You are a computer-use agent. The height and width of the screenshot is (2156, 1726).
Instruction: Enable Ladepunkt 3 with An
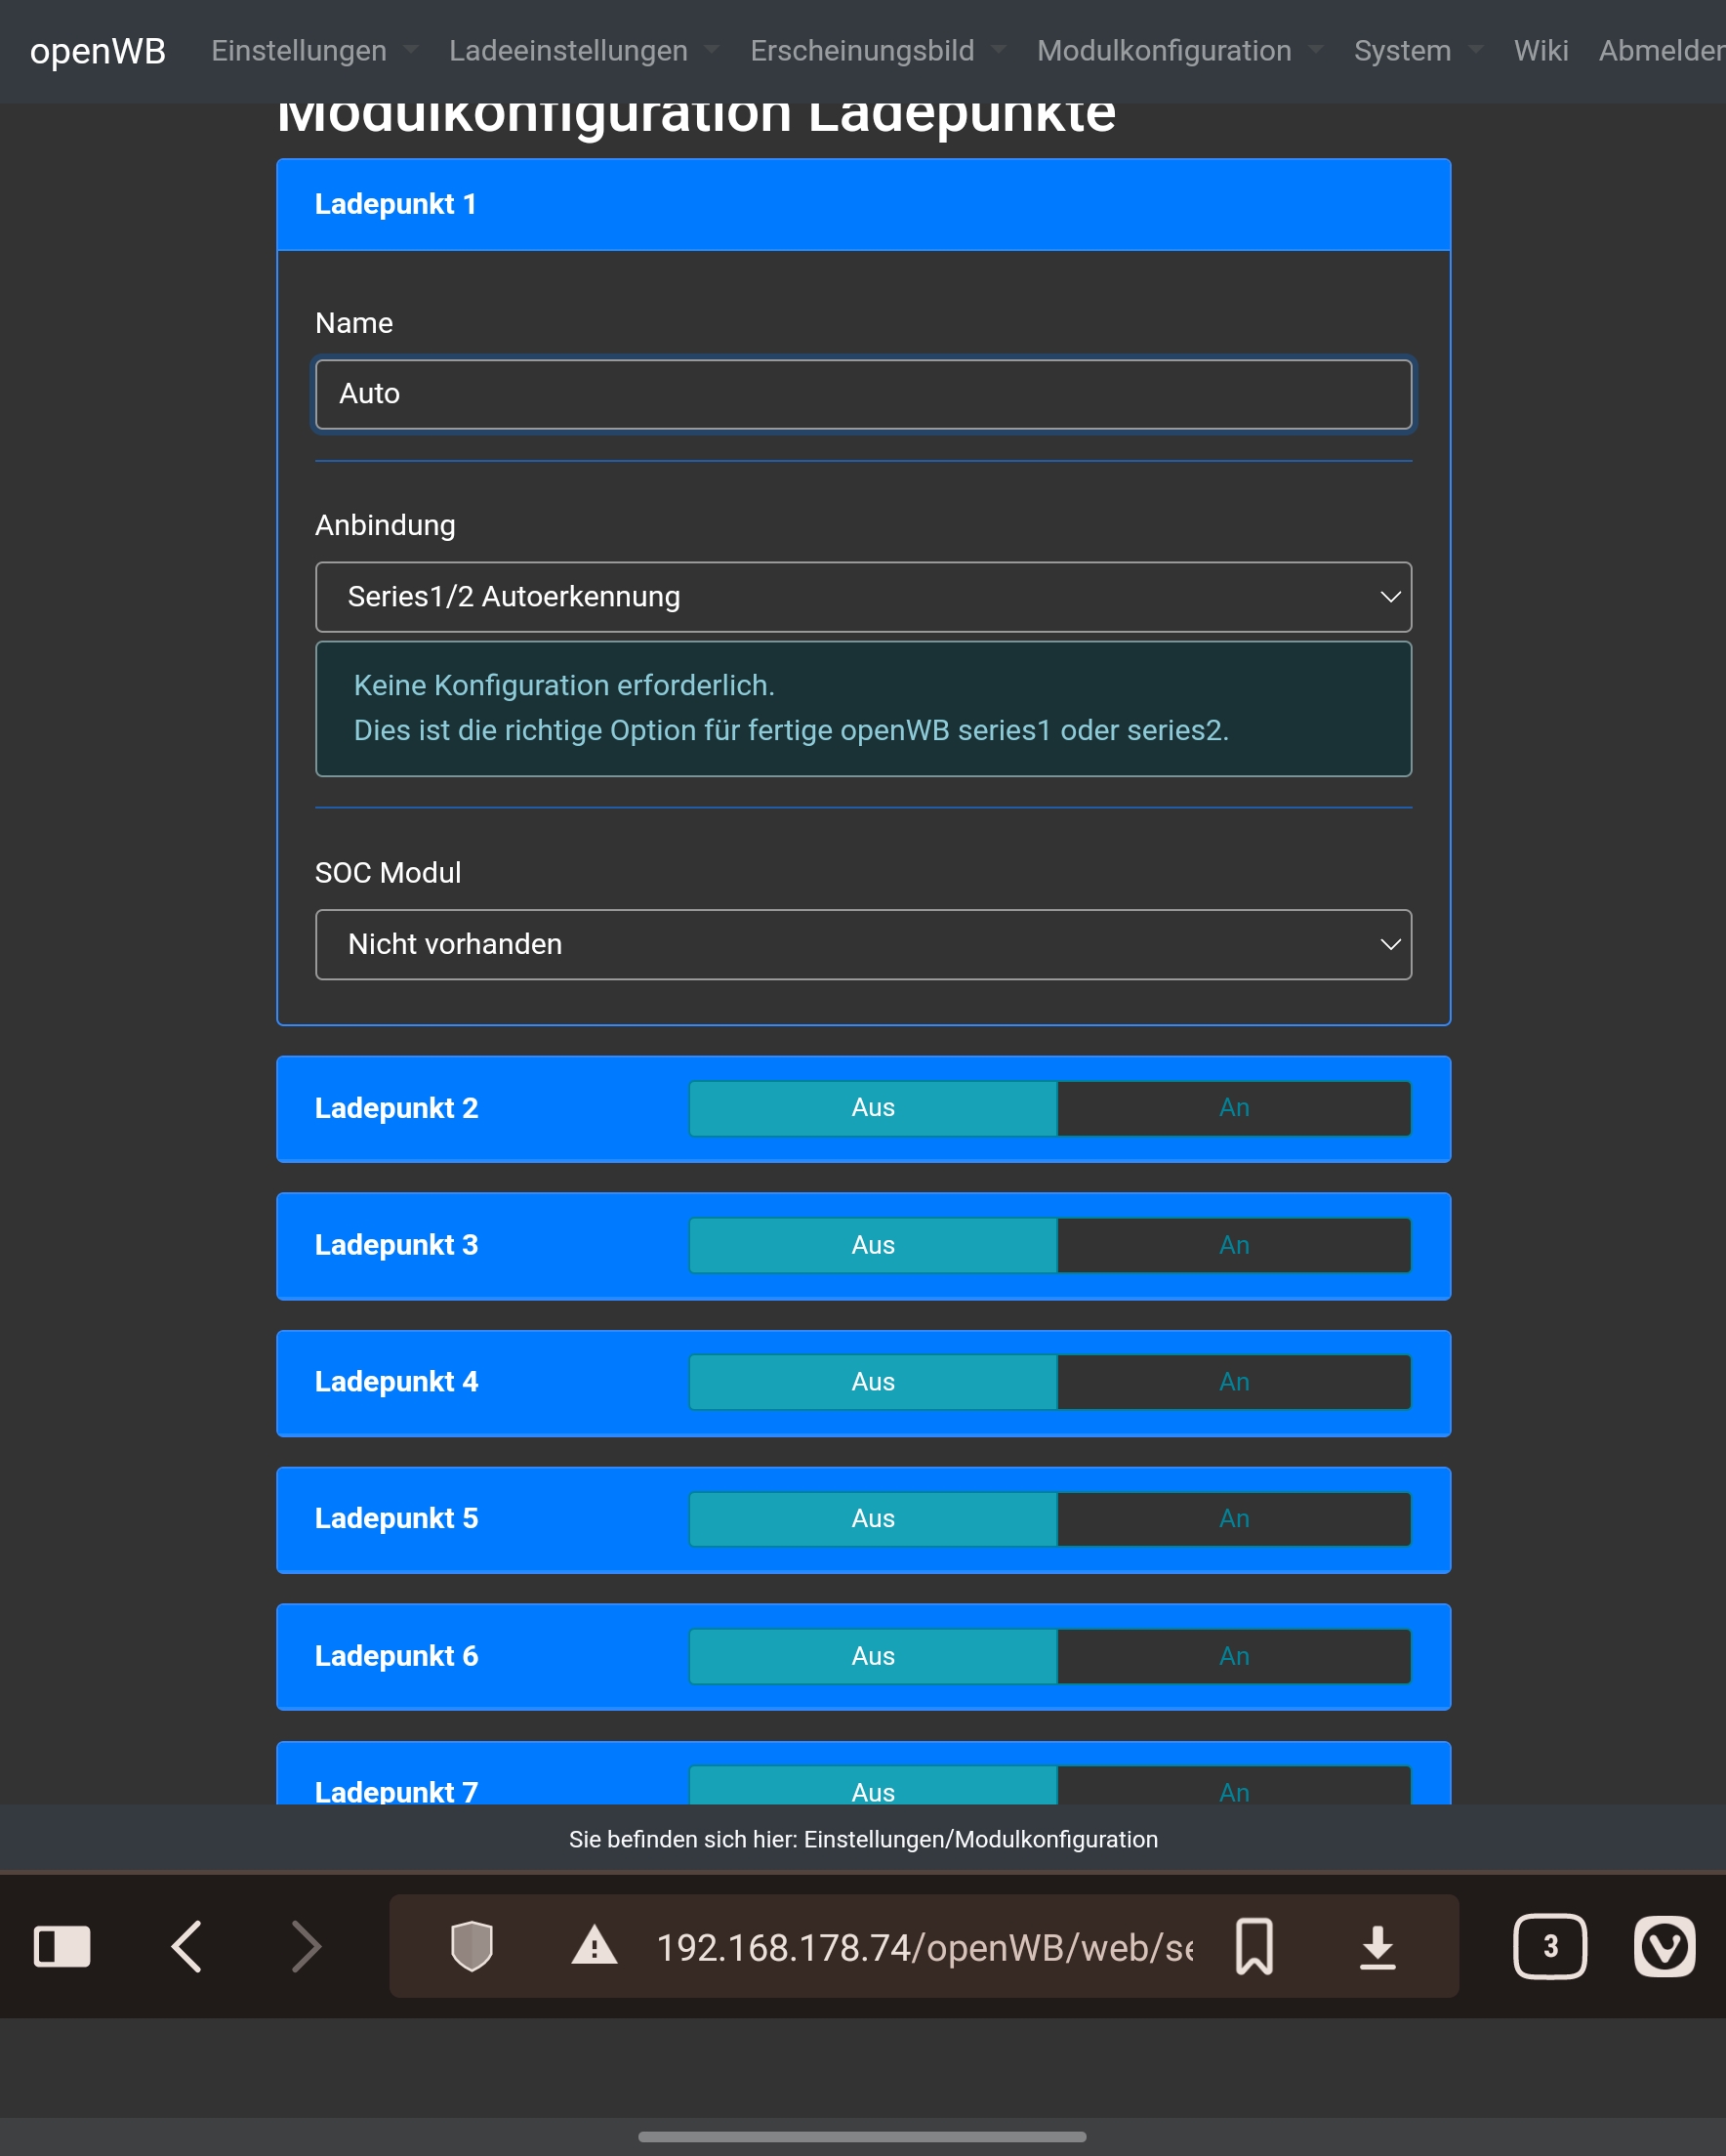[1234, 1245]
